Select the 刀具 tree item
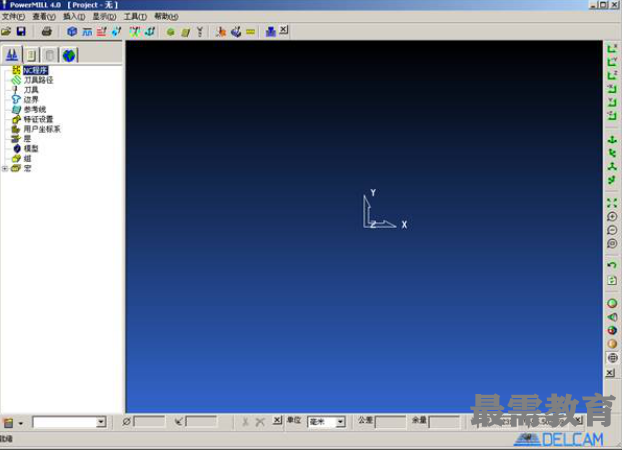The image size is (622, 450). [31, 90]
